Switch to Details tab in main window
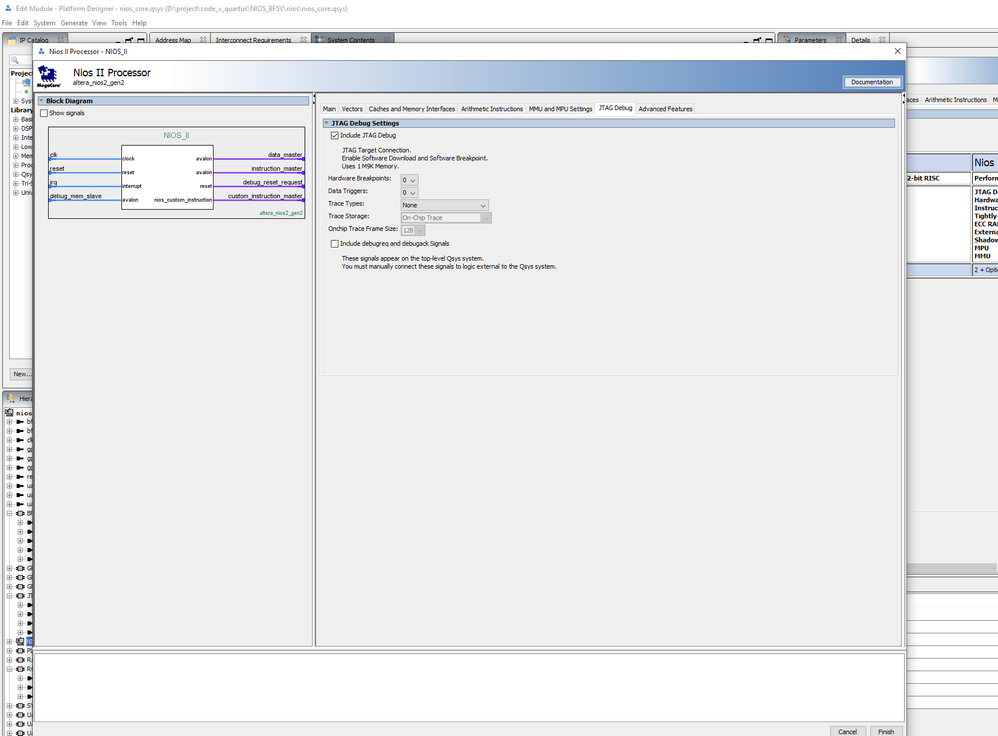 tap(861, 40)
